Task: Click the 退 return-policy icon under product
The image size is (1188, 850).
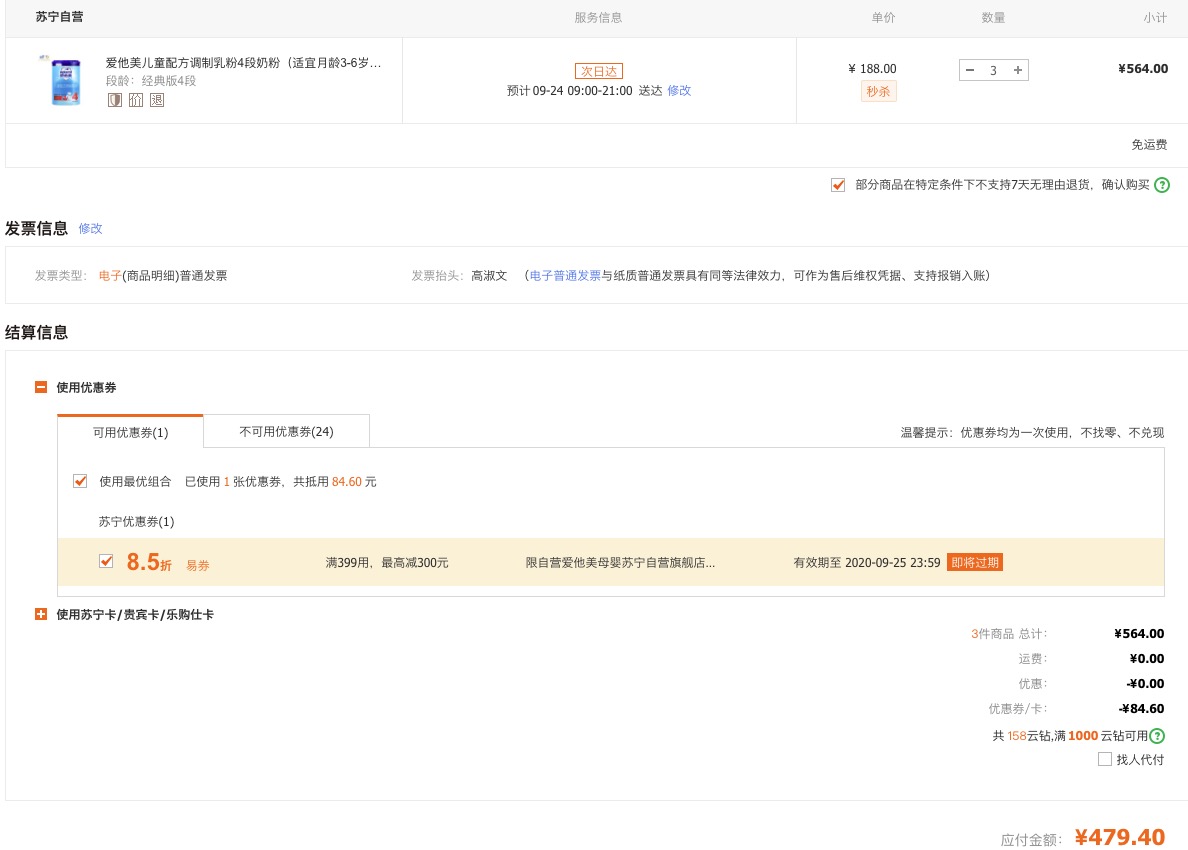Action: pyautogui.click(x=157, y=100)
